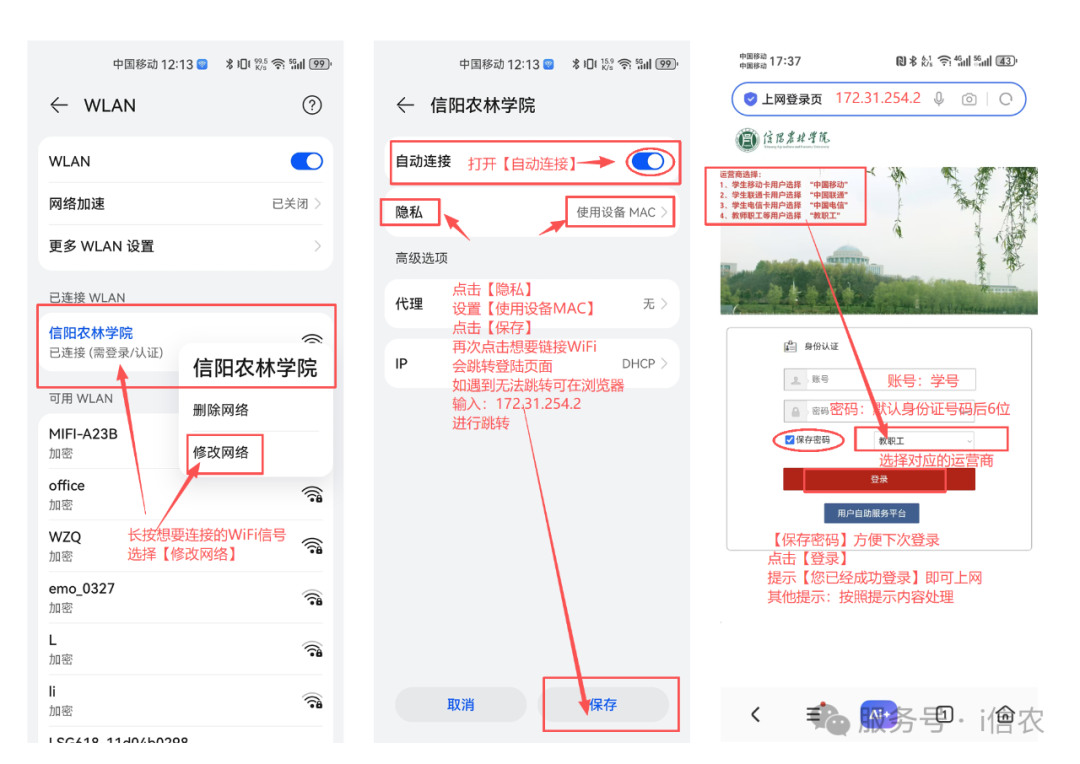Turn off the WLAN switch

click(x=306, y=161)
